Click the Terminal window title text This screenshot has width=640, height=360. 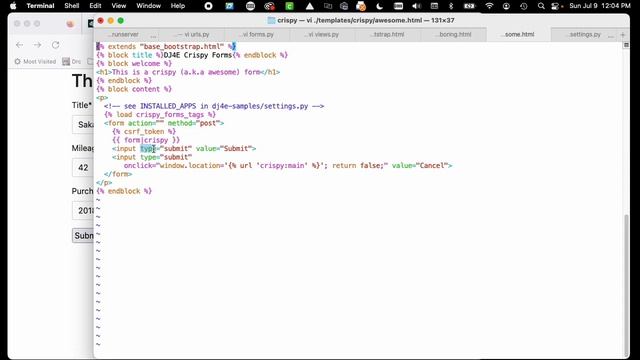(x=366, y=20)
